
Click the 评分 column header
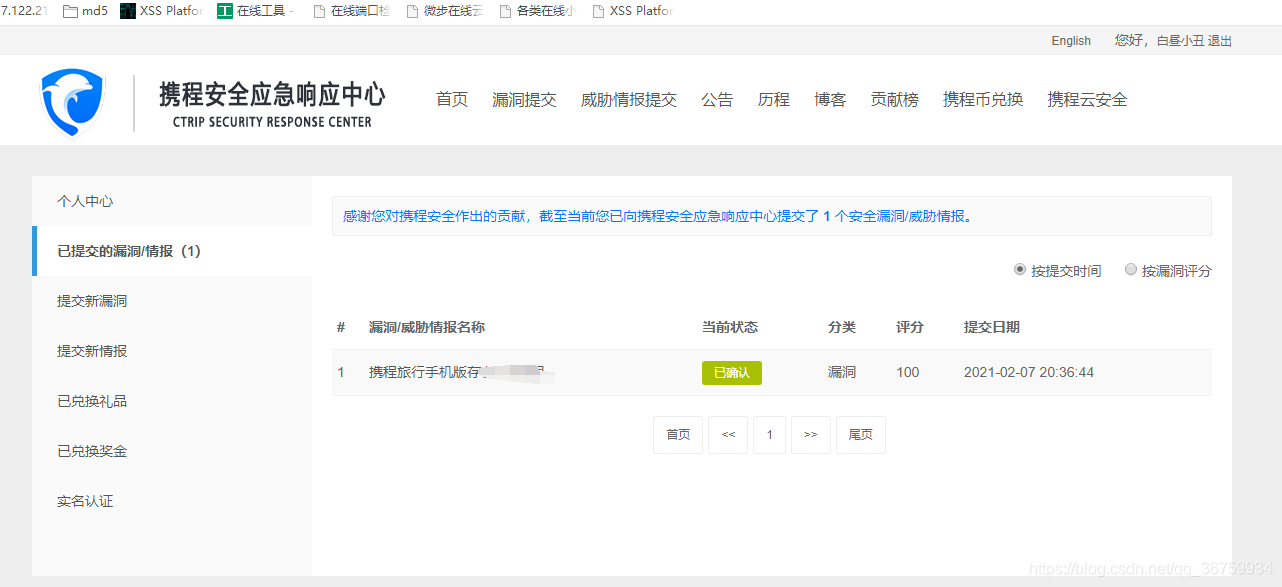[x=910, y=327]
